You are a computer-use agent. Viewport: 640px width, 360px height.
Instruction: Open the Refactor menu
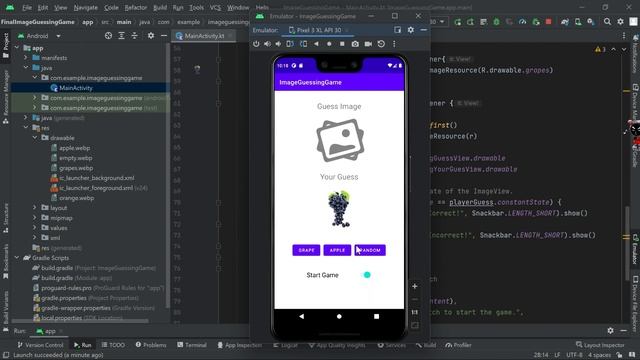click(x=136, y=7)
